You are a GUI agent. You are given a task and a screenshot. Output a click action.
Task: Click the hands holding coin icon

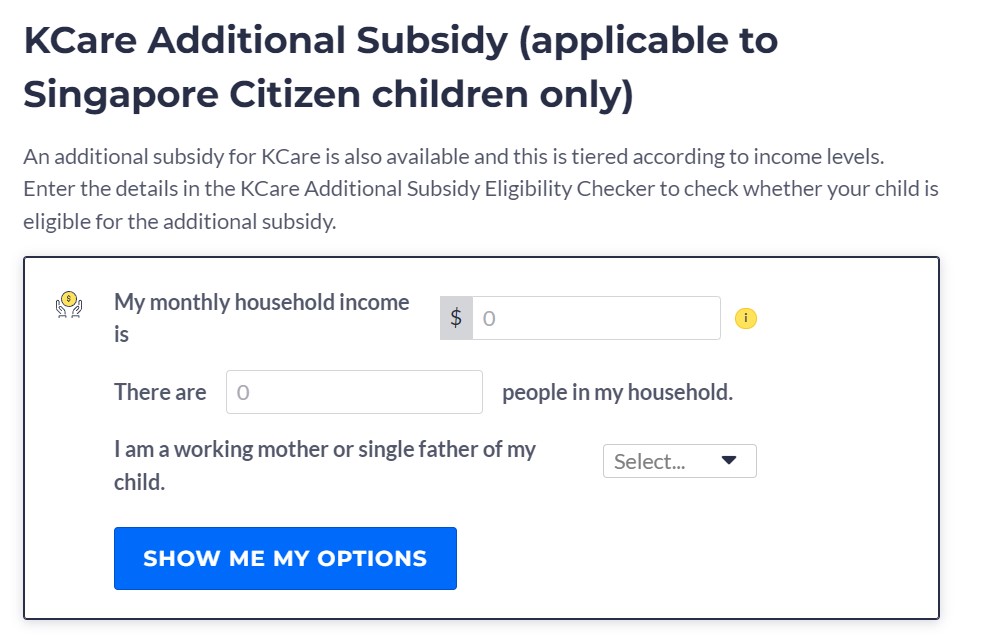click(68, 303)
